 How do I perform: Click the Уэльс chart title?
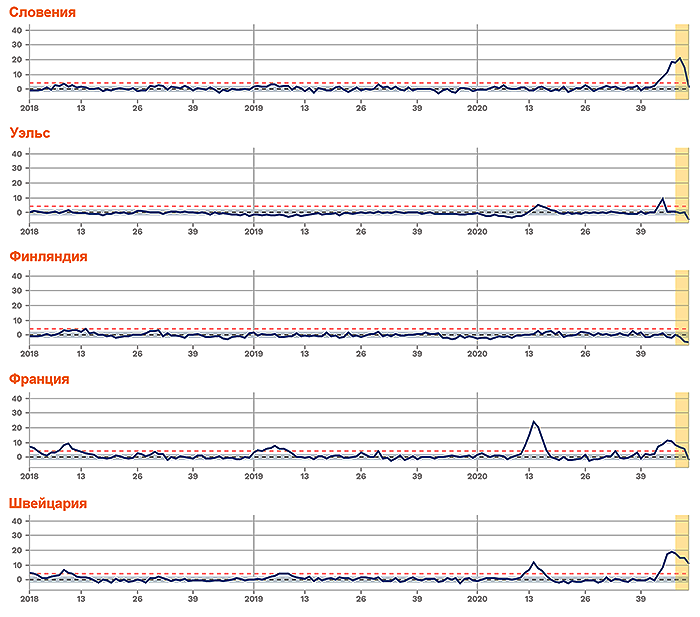tap(29, 133)
